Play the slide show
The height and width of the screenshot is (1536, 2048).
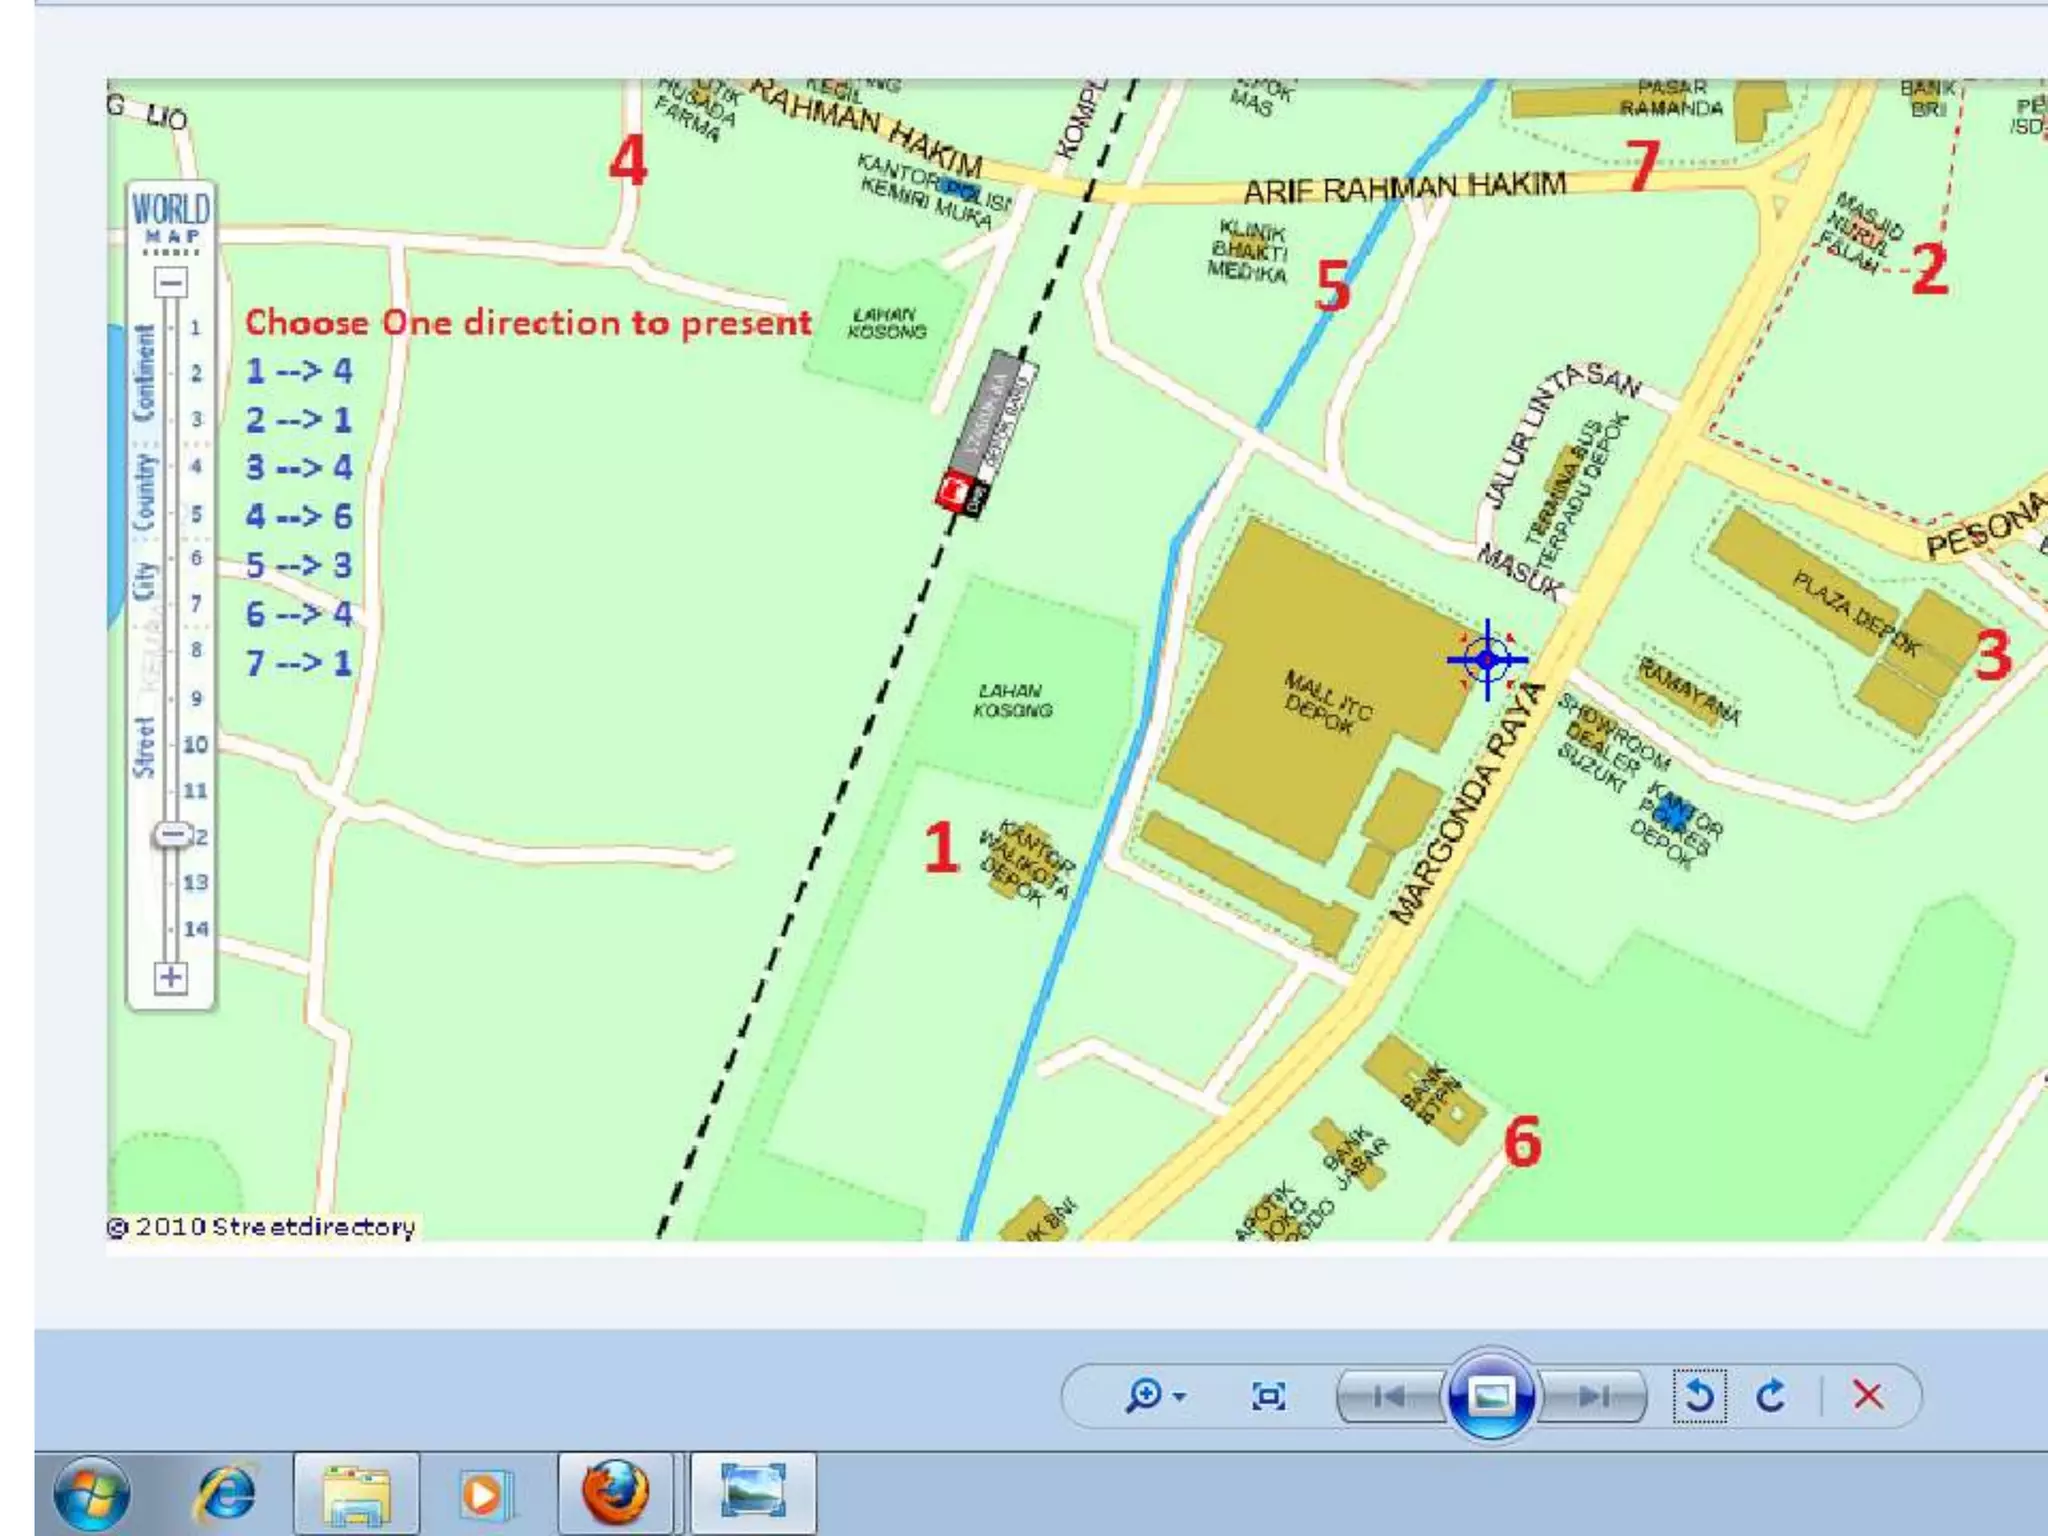coord(1490,1396)
